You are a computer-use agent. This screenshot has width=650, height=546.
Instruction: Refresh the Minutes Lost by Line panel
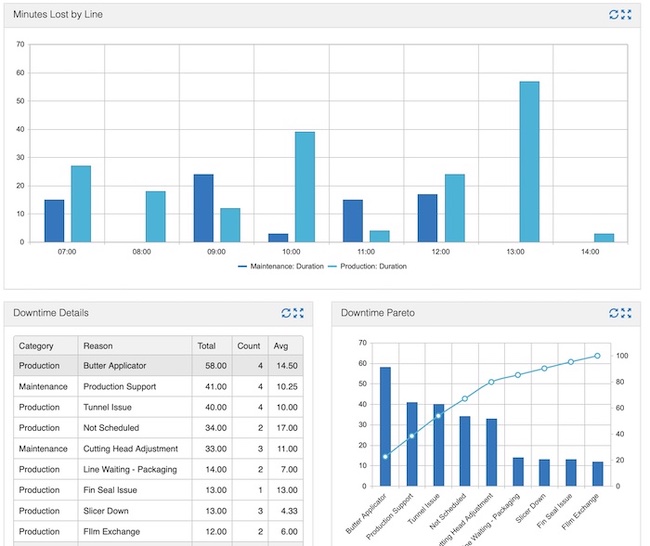(x=614, y=15)
